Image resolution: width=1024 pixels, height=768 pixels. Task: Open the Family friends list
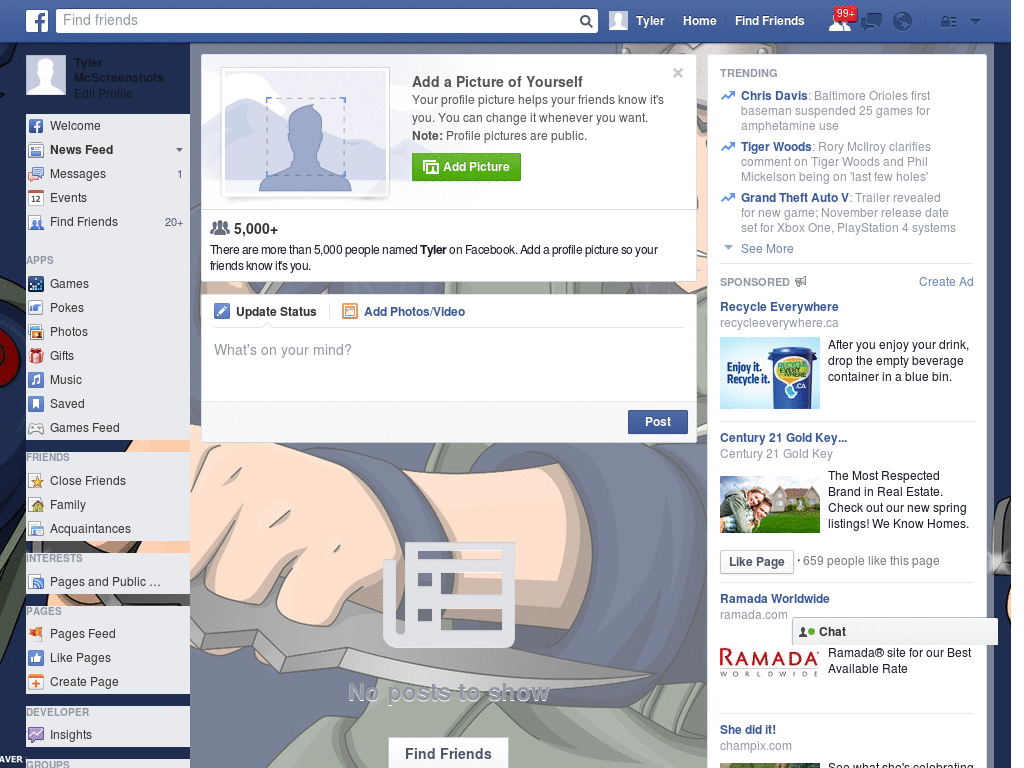(108, 505)
